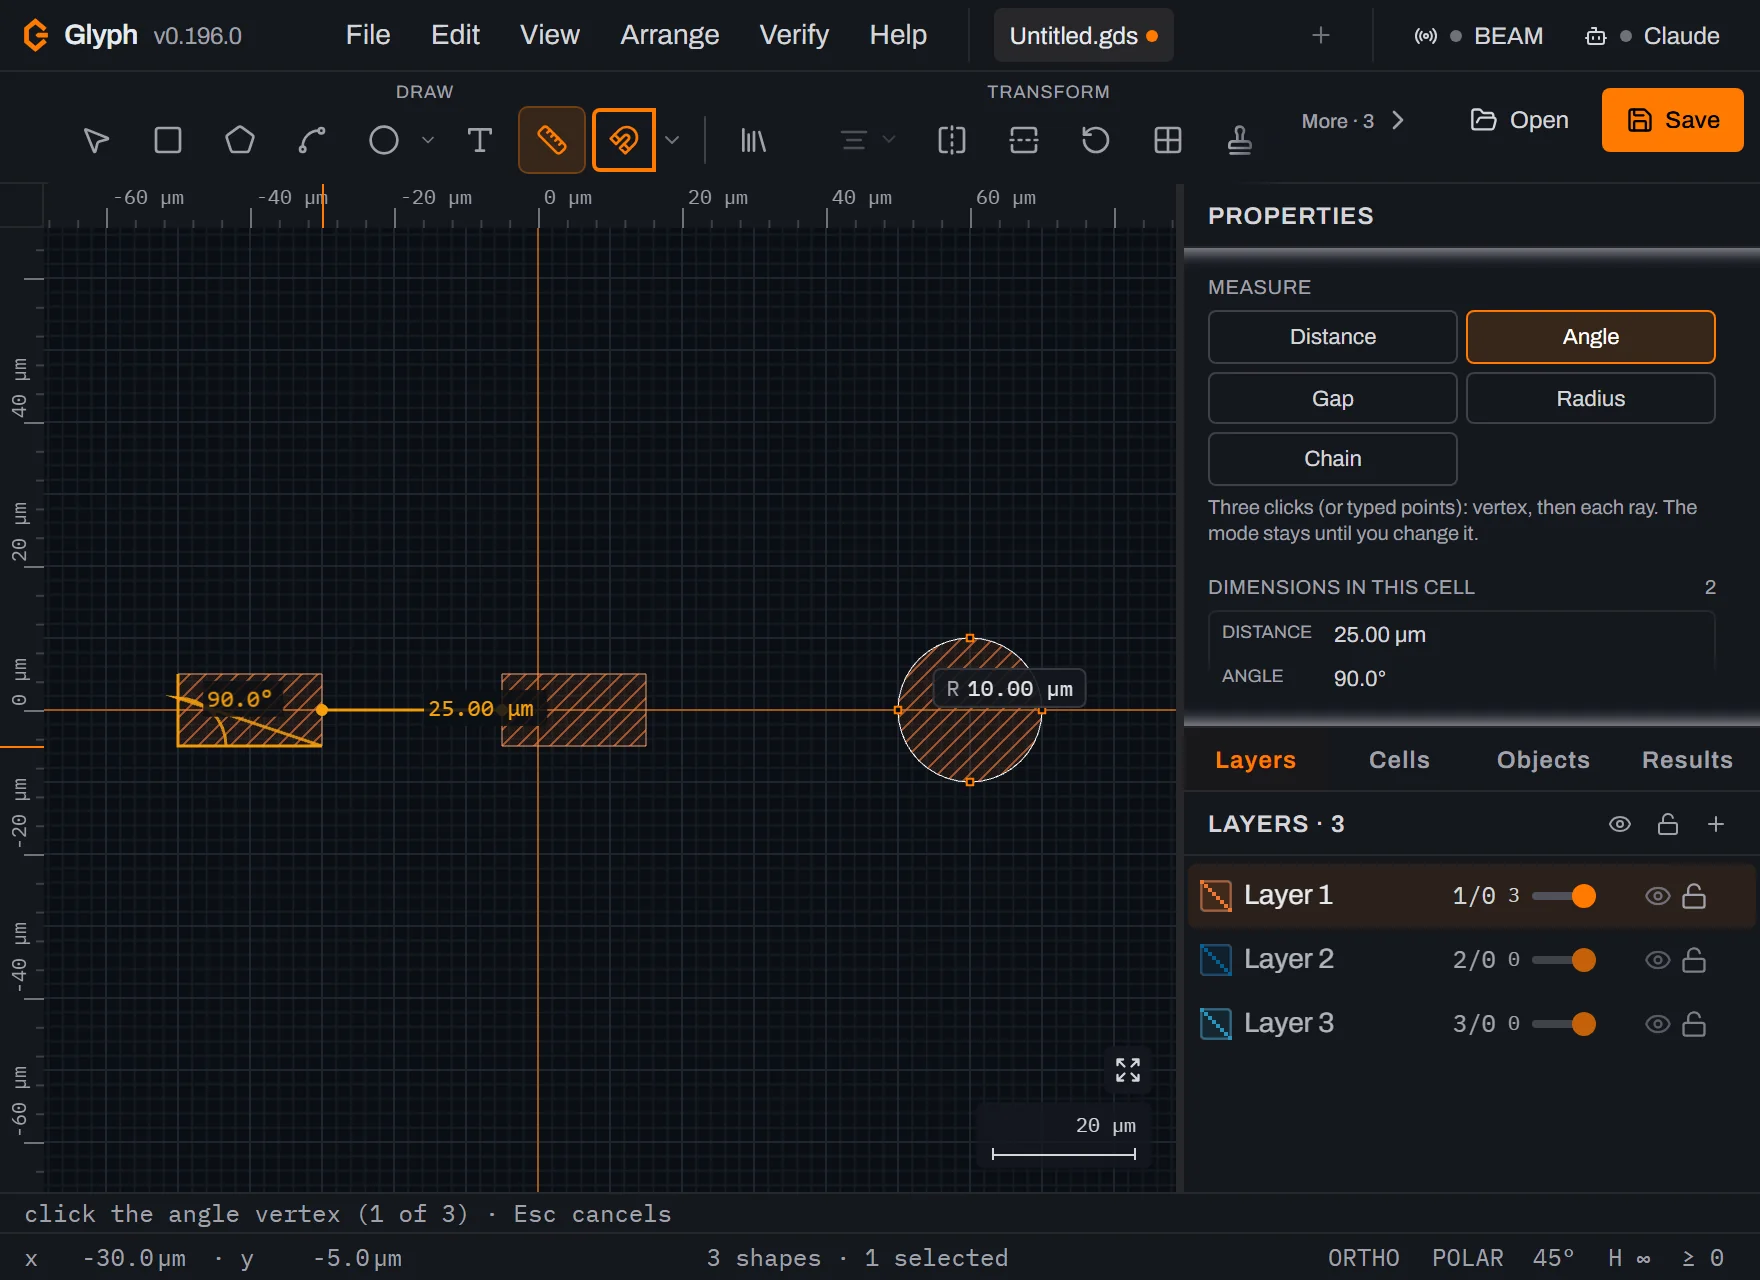Open the File menu
This screenshot has height=1280, width=1760.
pos(368,35)
